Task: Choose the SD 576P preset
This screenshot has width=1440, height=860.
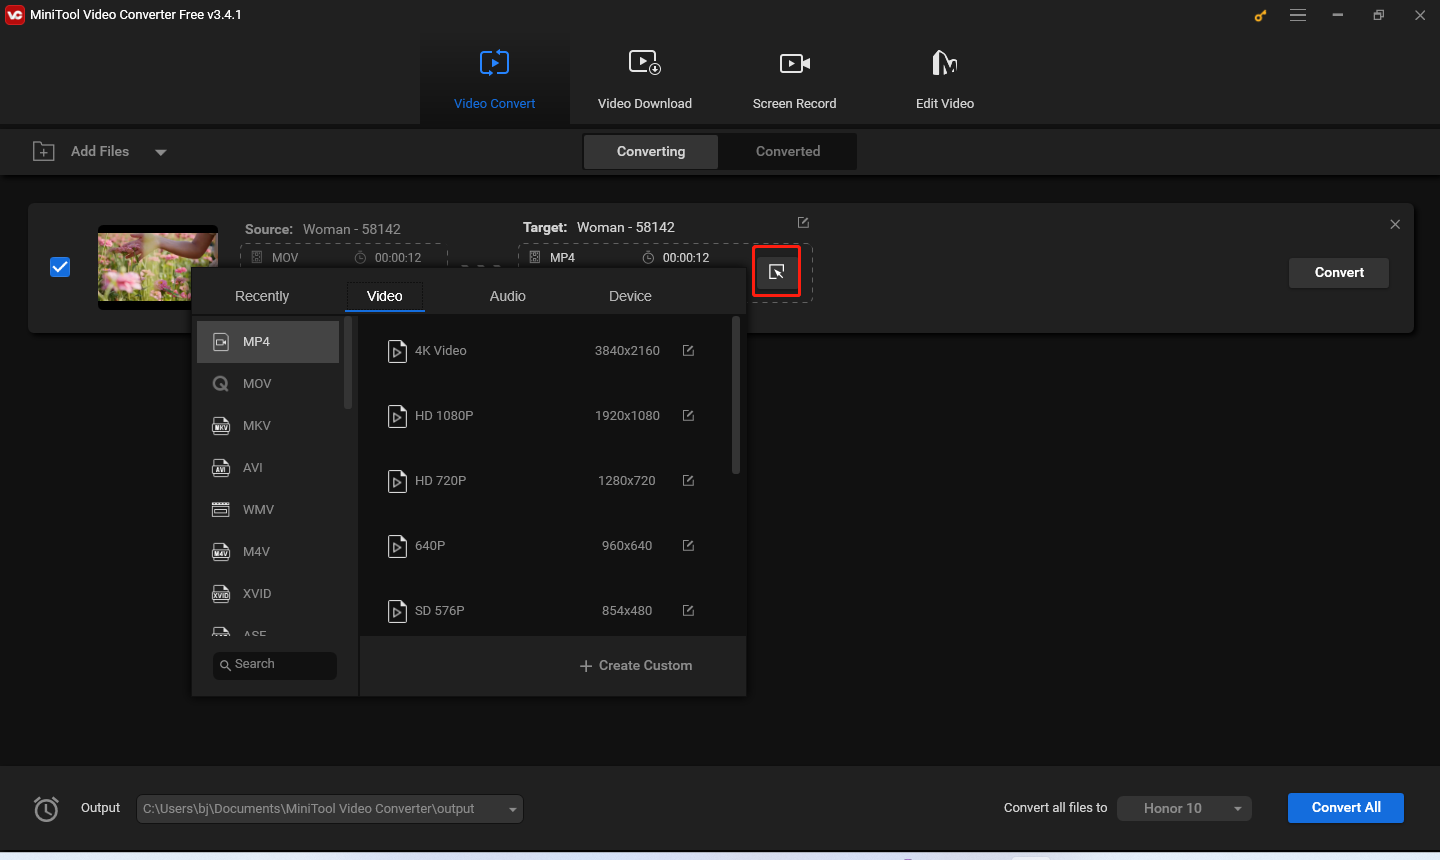Action: point(545,611)
